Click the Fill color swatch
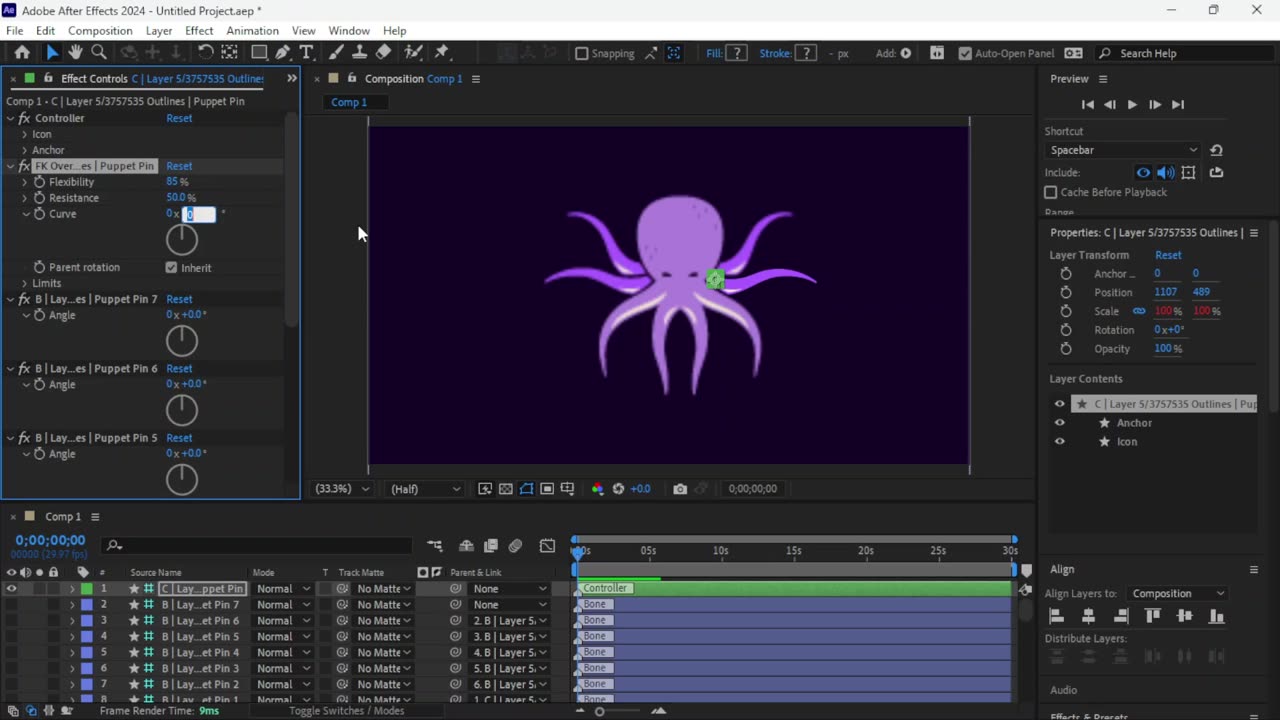This screenshot has height=720, width=1280. [x=736, y=53]
